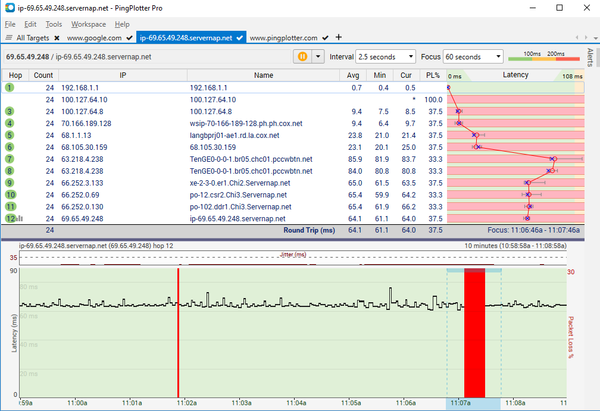Viewport: 600px width, 411px height.
Task: Open the Edit menu
Action: [x=30, y=24]
